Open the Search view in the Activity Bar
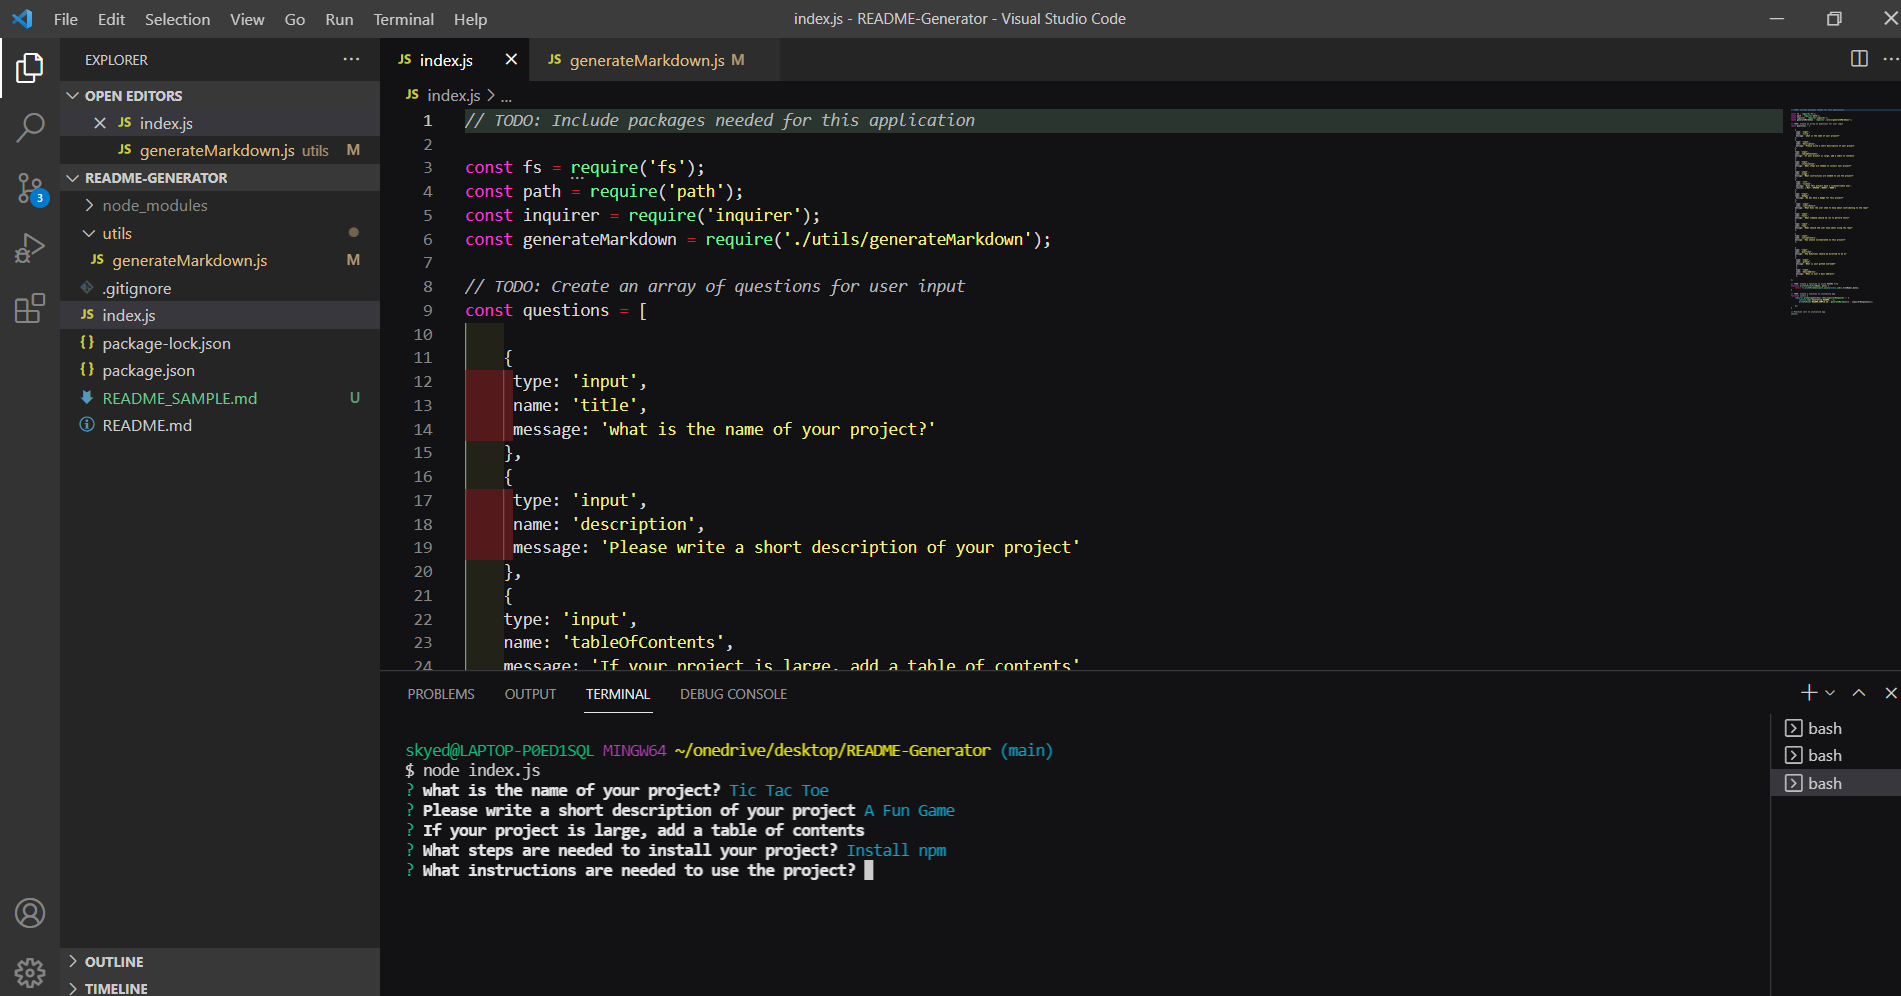 [x=30, y=127]
